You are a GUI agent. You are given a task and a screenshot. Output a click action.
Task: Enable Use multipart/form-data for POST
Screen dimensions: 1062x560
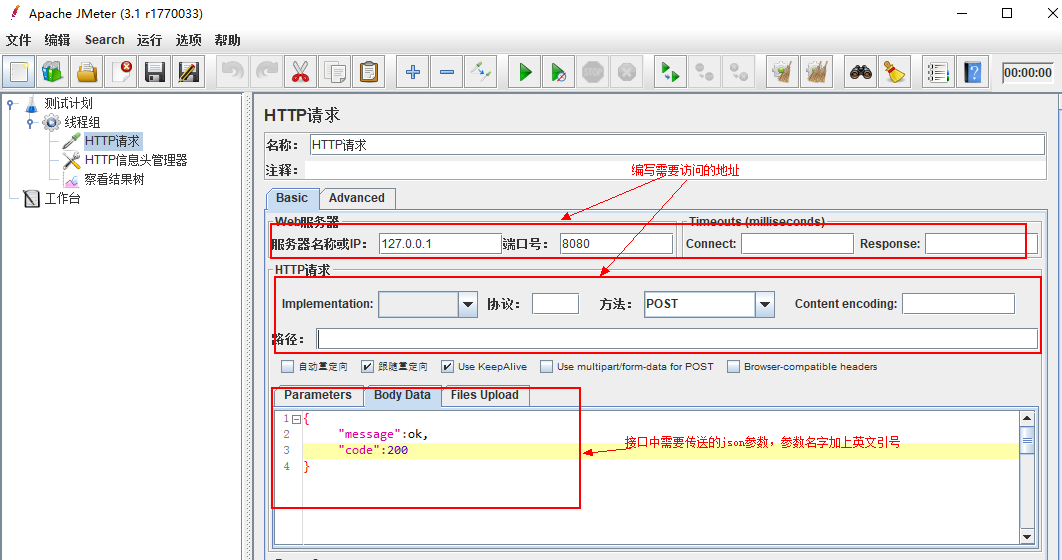[x=547, y=367]
